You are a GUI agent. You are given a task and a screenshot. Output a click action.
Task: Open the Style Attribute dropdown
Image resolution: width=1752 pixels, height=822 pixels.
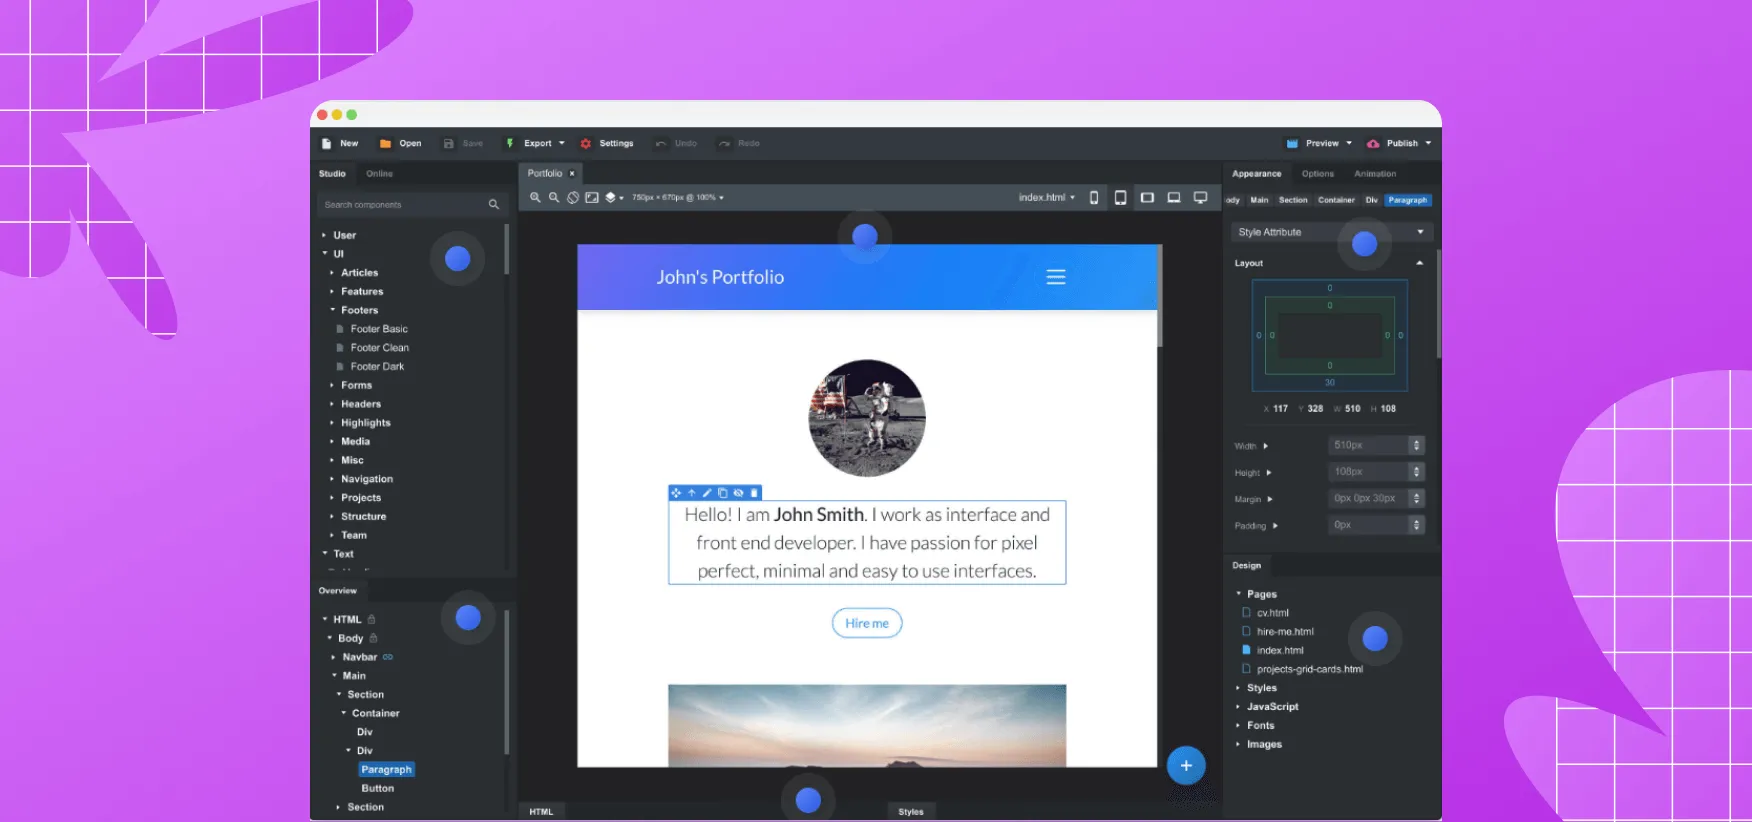coord(1332,232)
